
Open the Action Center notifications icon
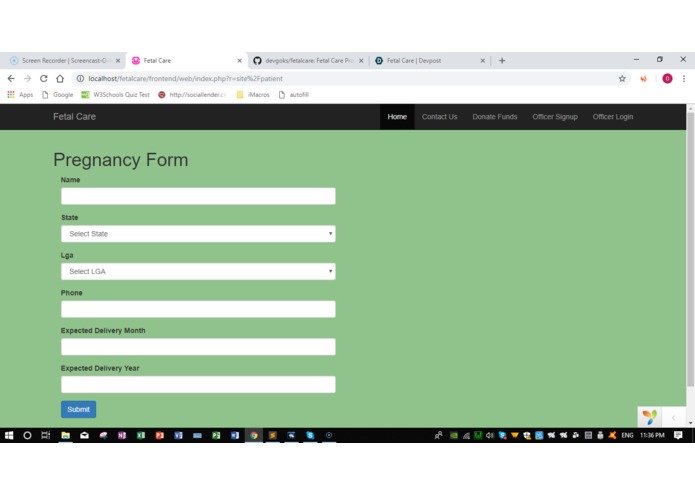click(x=678, y=436)
